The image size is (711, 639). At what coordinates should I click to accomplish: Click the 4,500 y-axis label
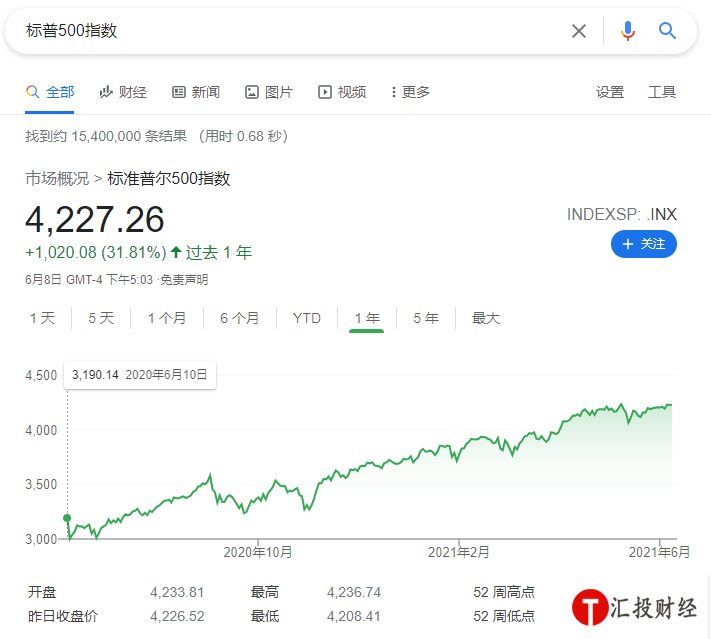[41, 375]
